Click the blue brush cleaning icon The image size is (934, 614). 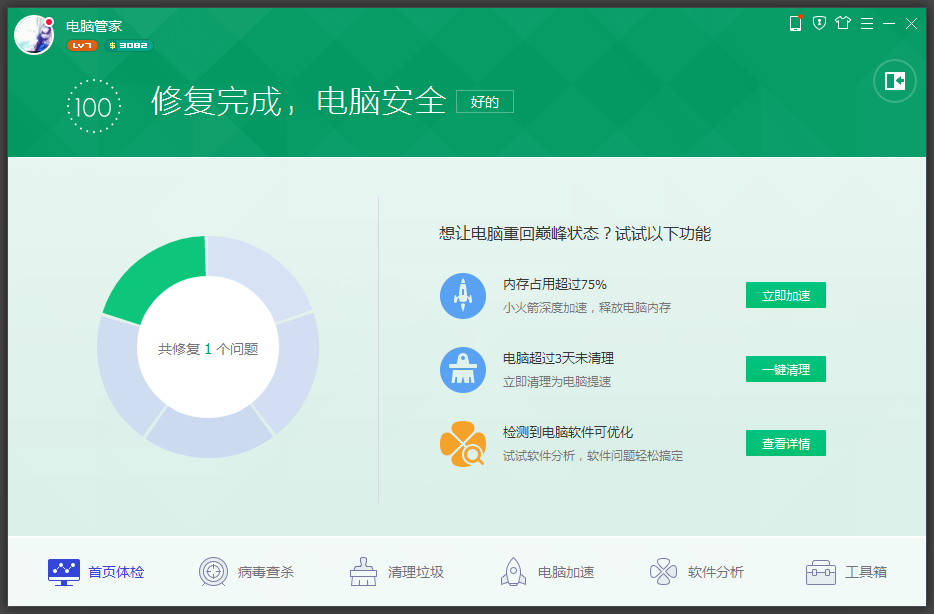463,369
